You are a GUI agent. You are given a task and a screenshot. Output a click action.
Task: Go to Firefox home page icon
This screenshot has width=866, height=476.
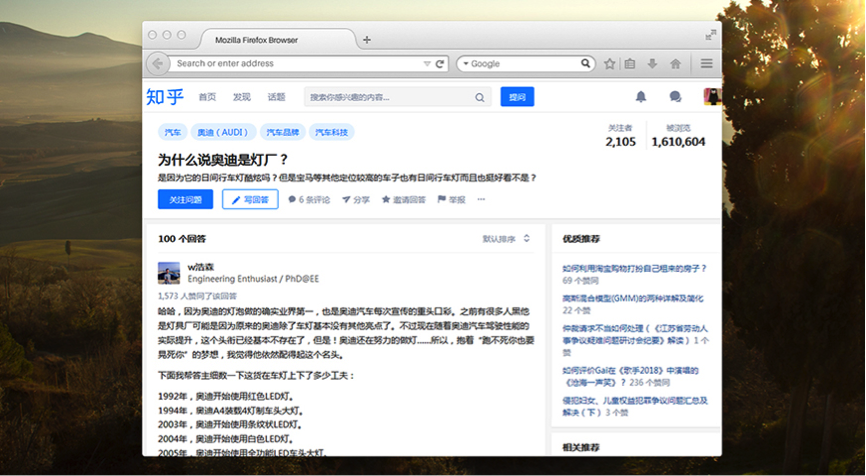click(675, 64)
